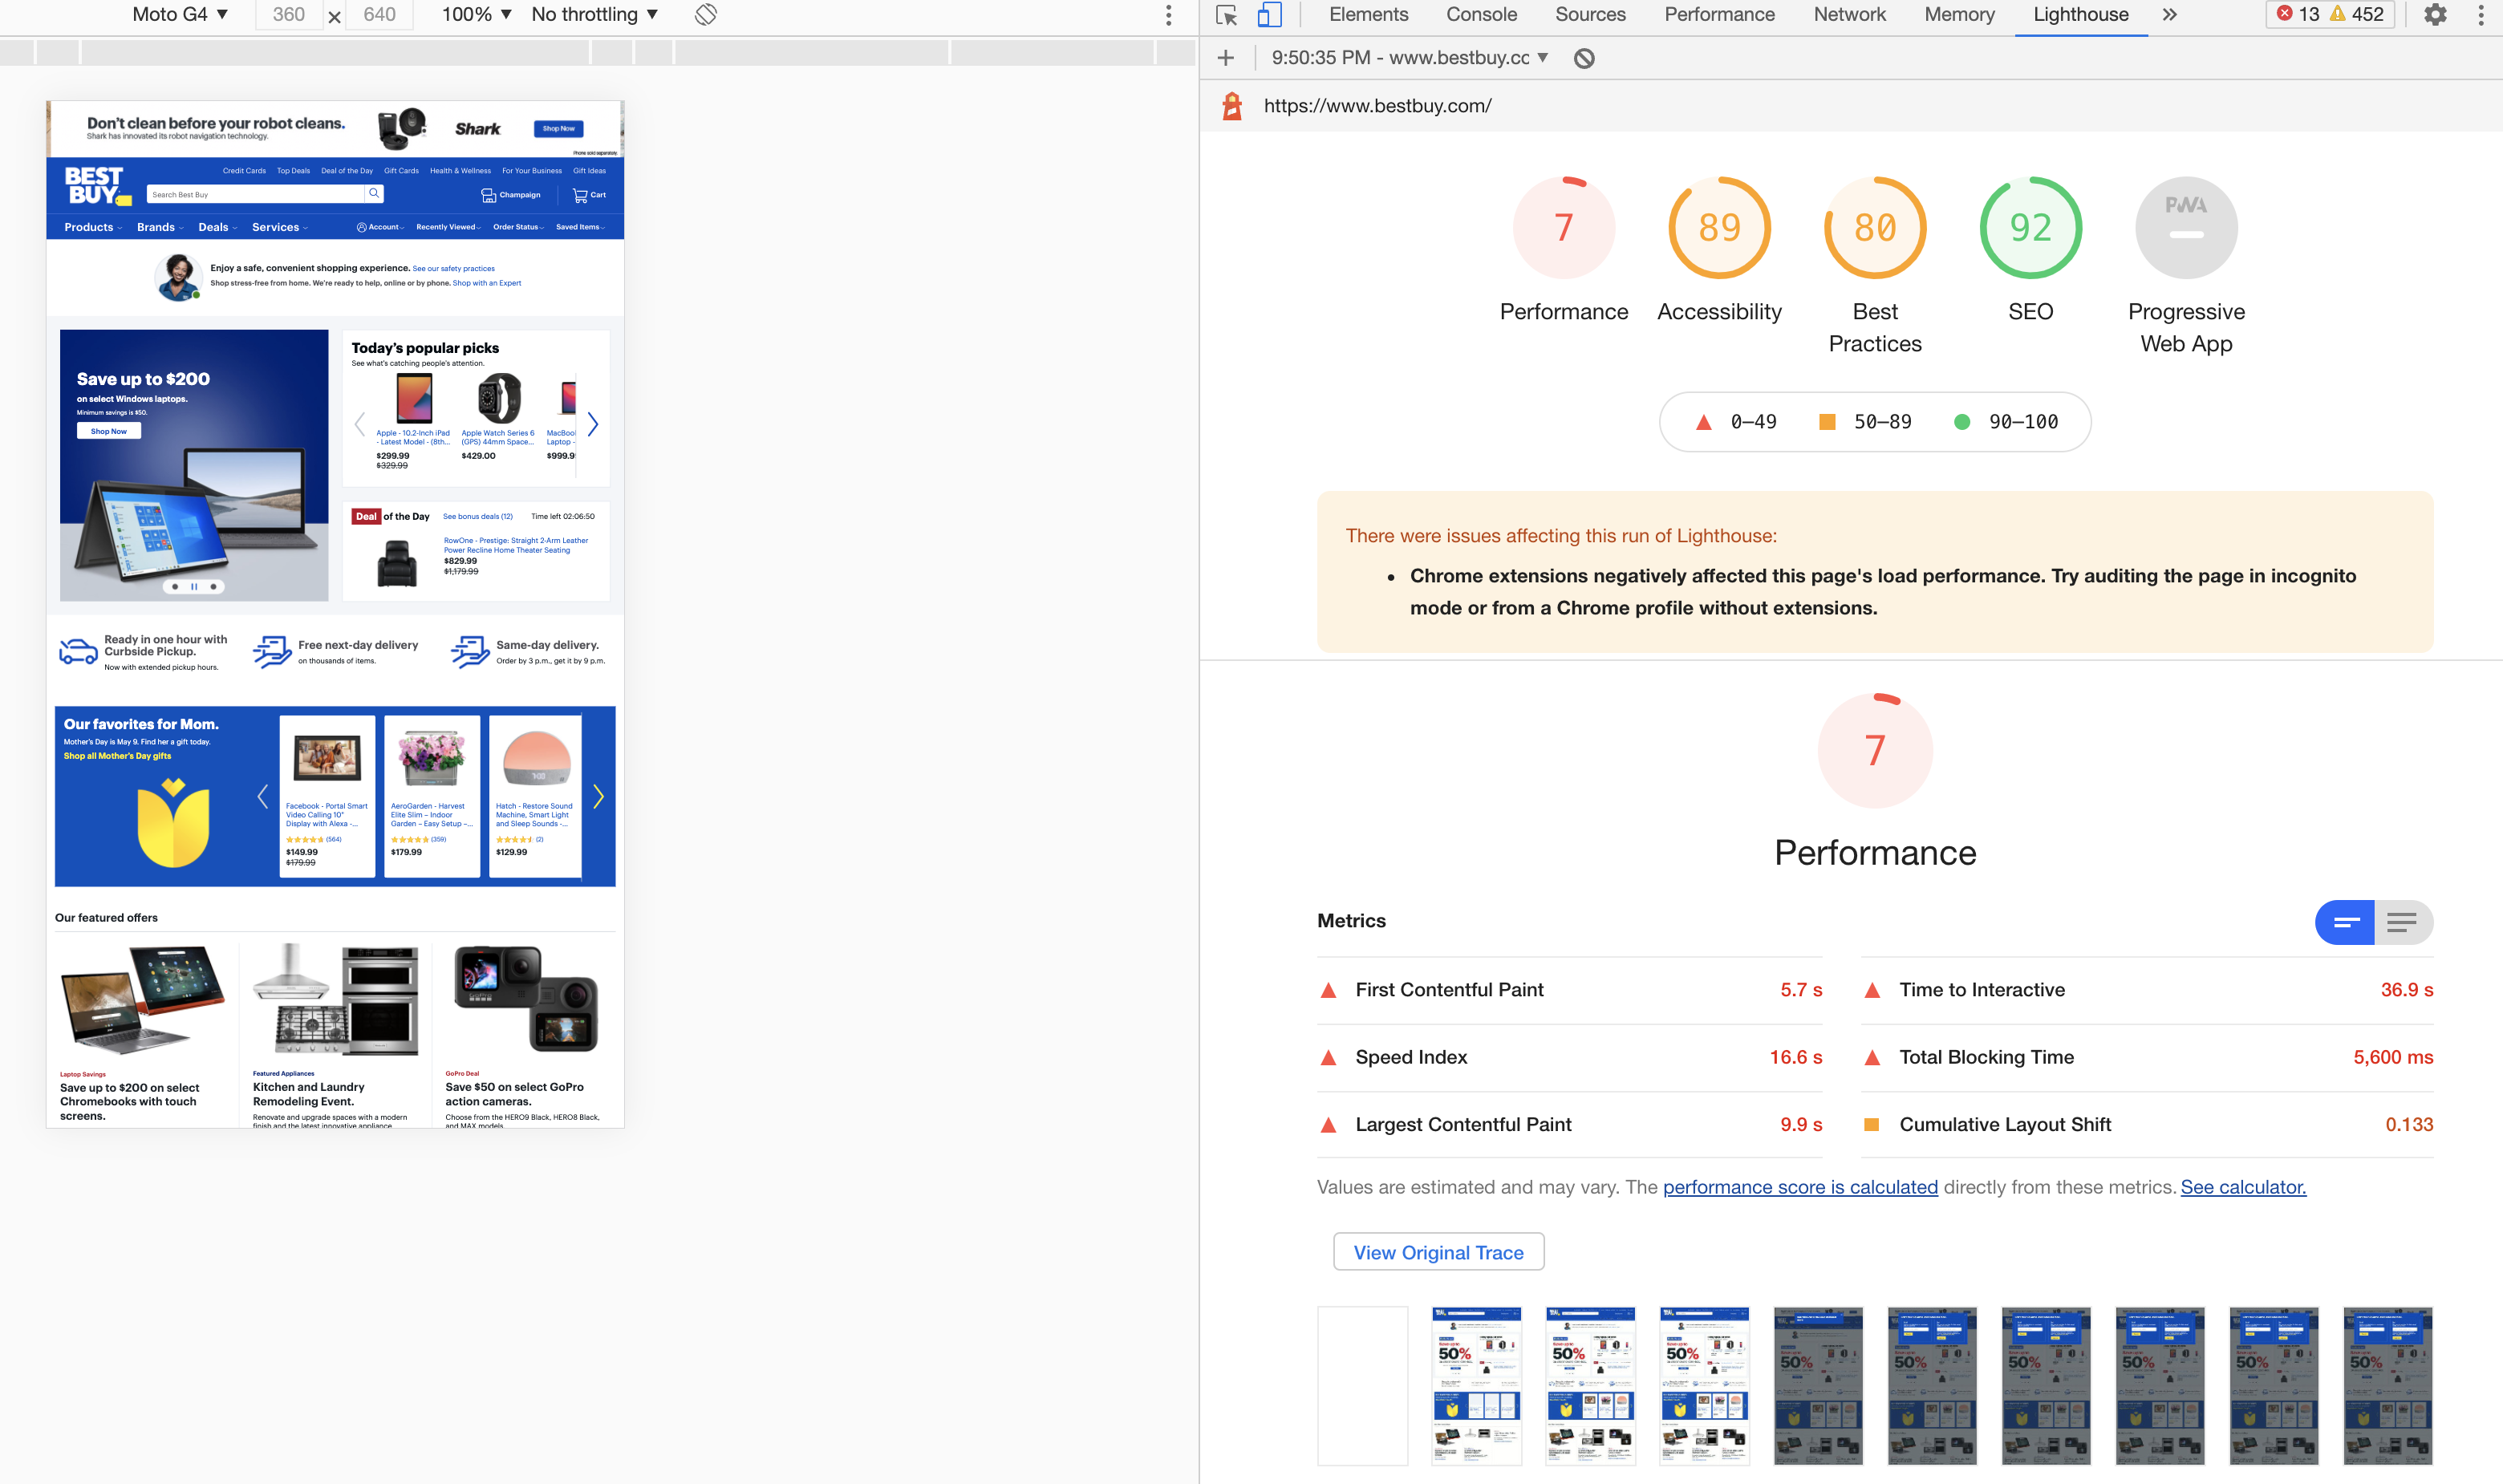The height and width of the screenshot is (1484, 2503).
Task: Open the Console tab
Action: point(1481,15)
